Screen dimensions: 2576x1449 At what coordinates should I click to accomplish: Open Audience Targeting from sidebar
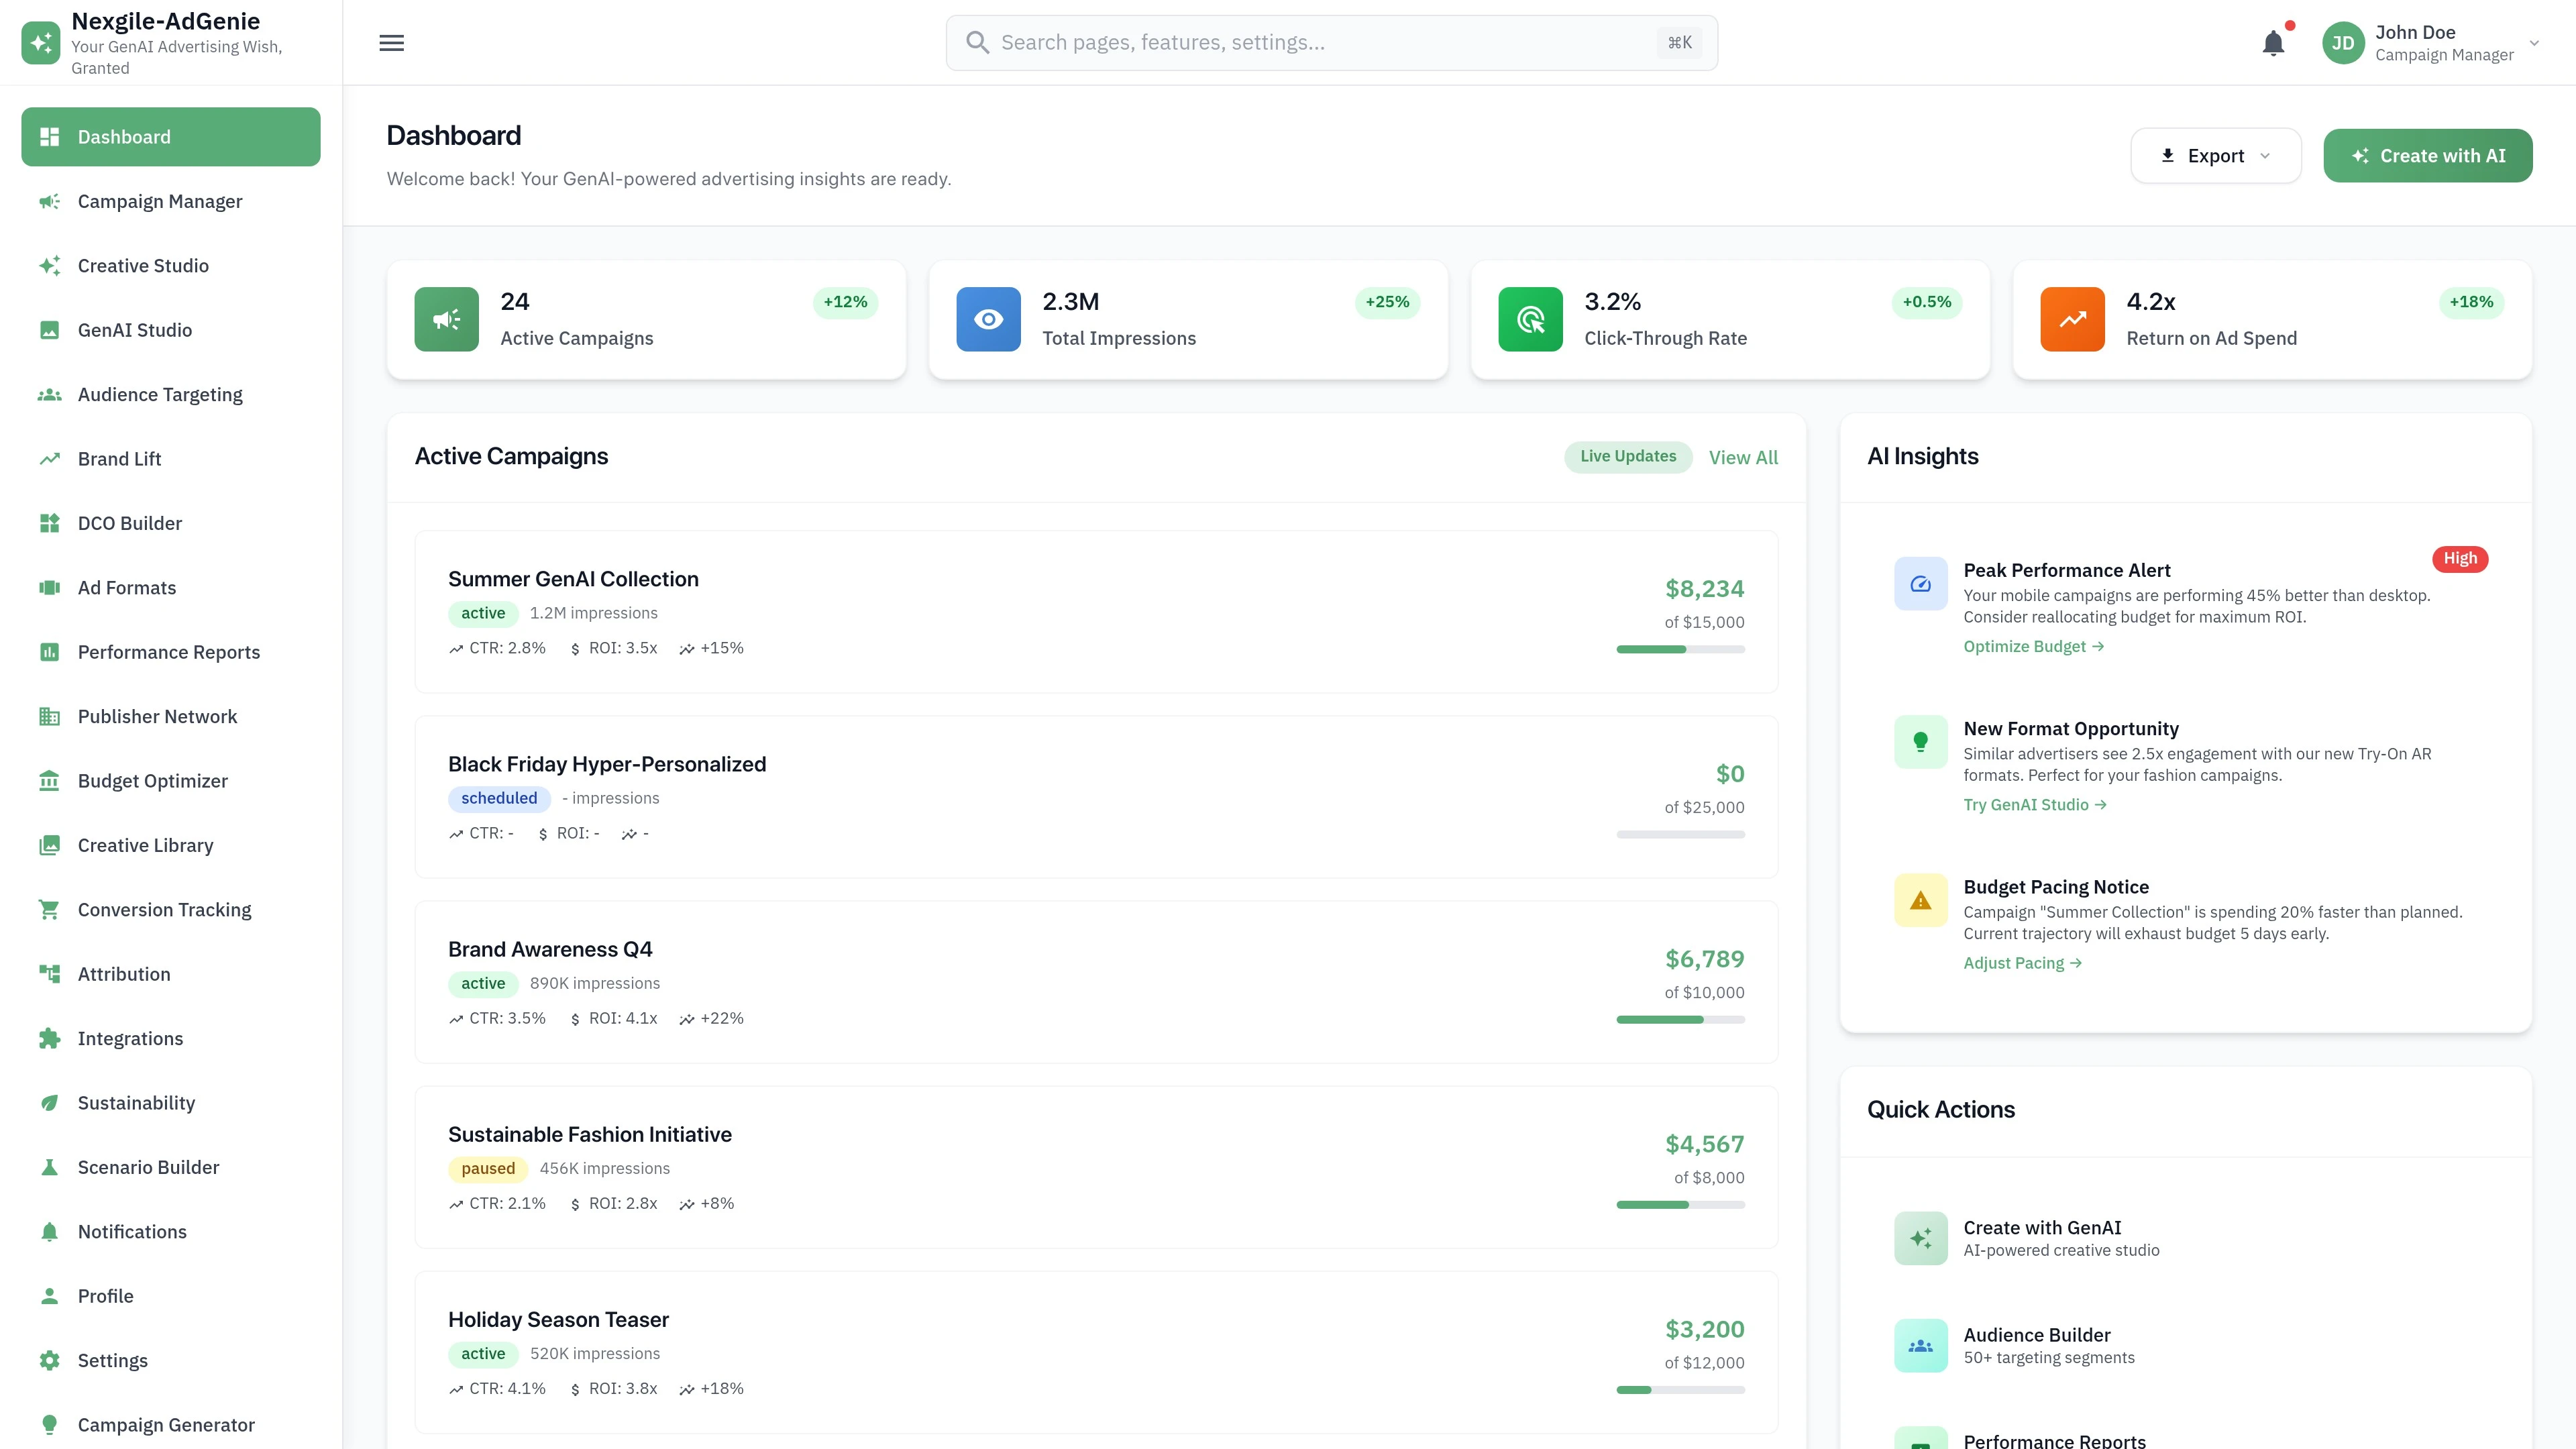(159, 394)
